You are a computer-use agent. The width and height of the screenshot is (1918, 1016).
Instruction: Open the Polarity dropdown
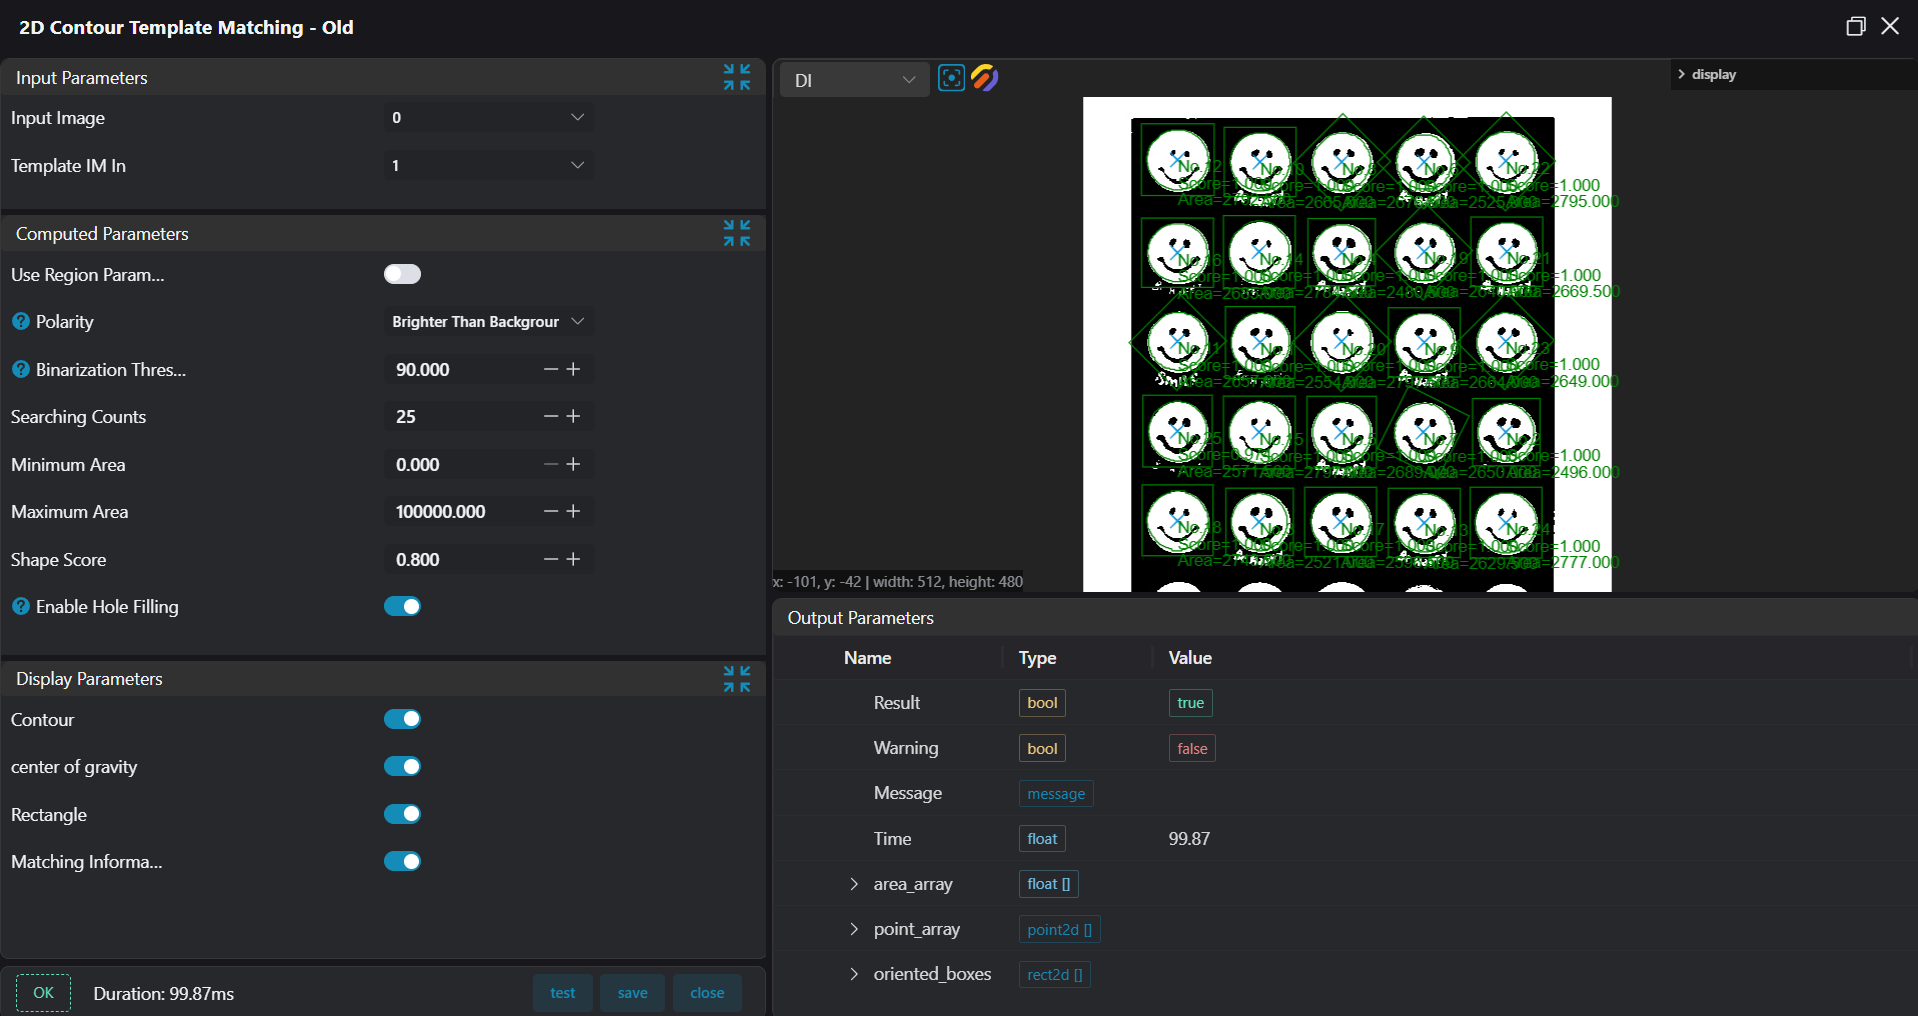(x=488, y=322)
